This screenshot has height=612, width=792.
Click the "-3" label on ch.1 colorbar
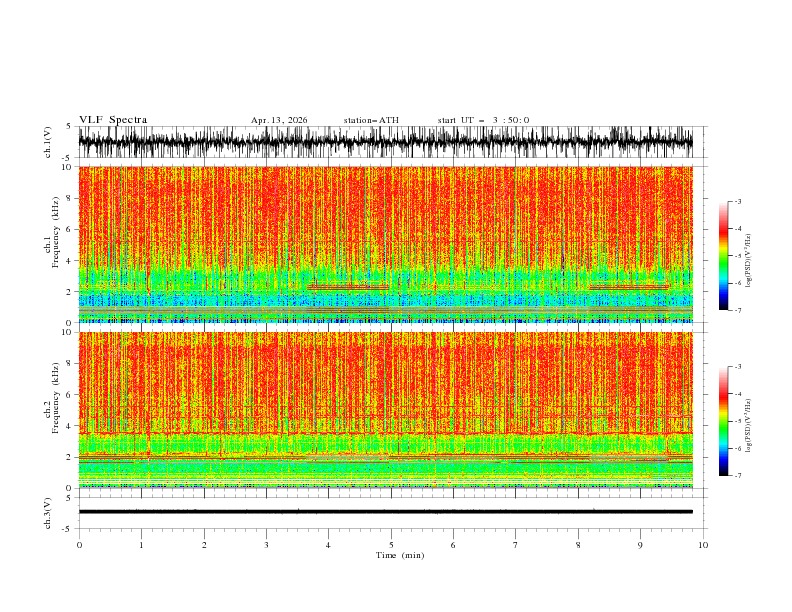(737, 201)
